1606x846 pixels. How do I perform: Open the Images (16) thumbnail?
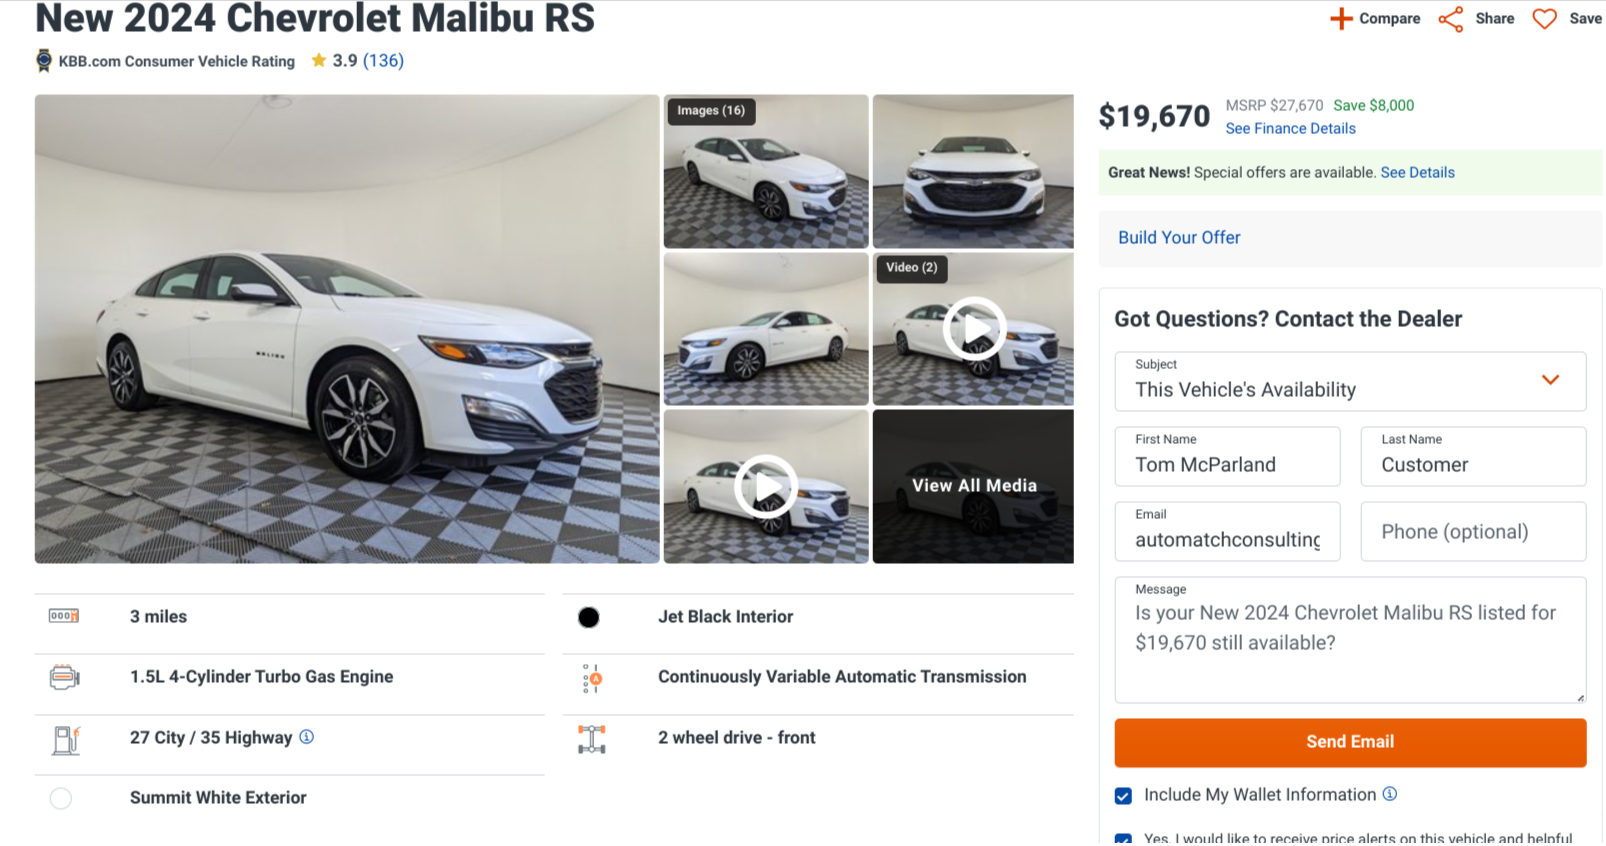tap(766, 171)
